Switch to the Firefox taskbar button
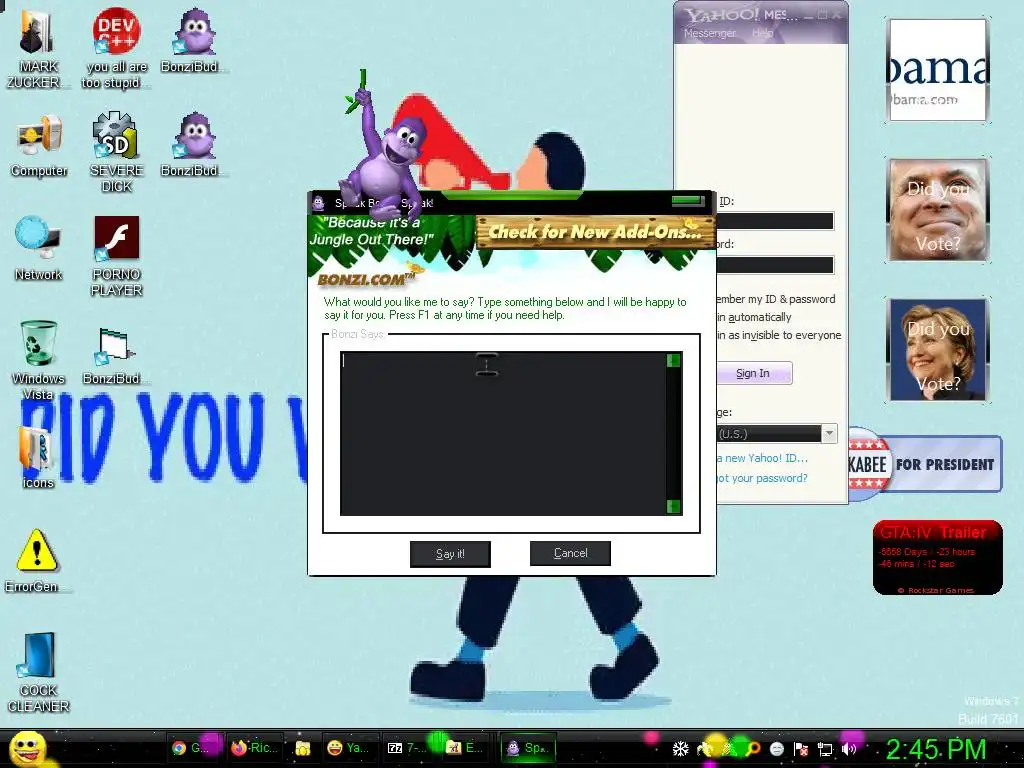Image resolution: width=1024 pixels, height=768 pixels. (x=255, y=748)
